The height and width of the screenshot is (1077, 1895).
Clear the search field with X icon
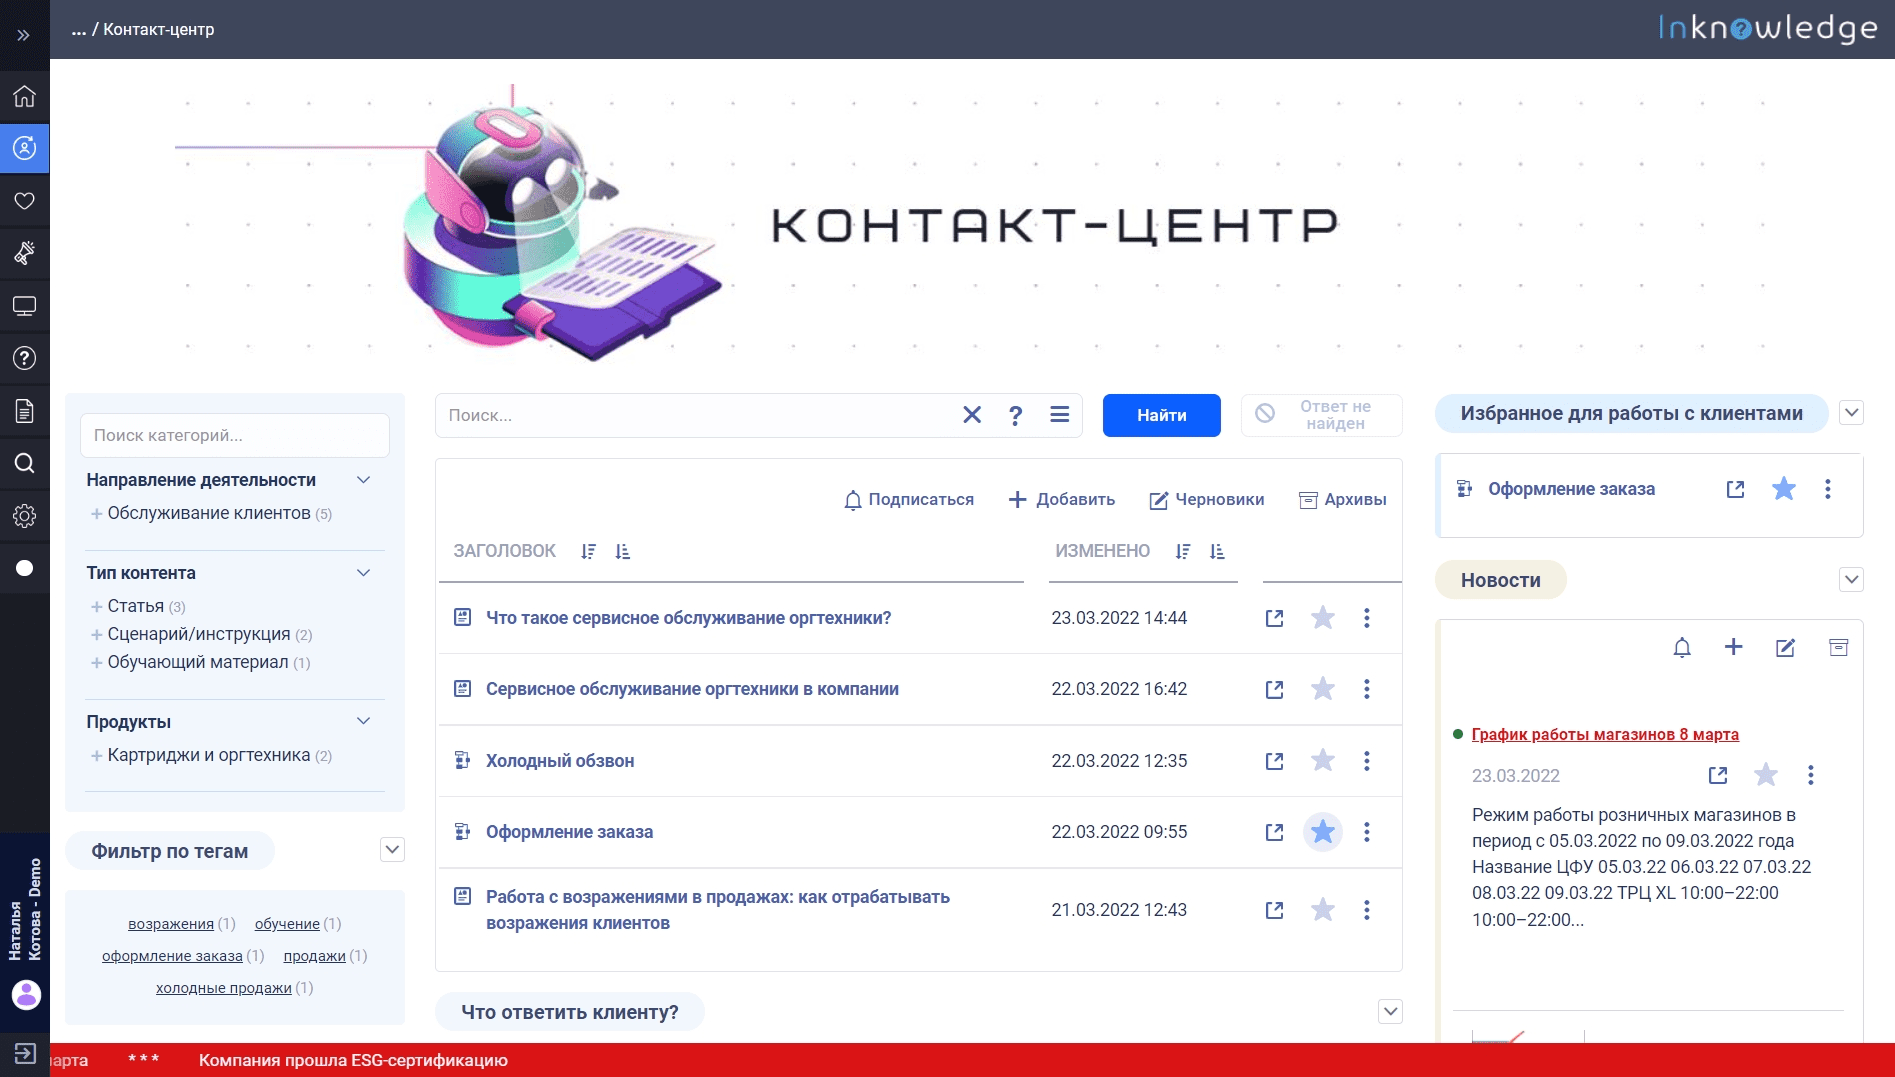971,415
